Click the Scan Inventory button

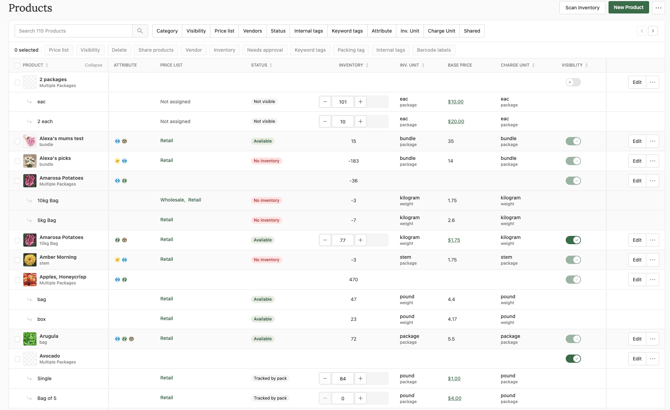tap(582, 7)
